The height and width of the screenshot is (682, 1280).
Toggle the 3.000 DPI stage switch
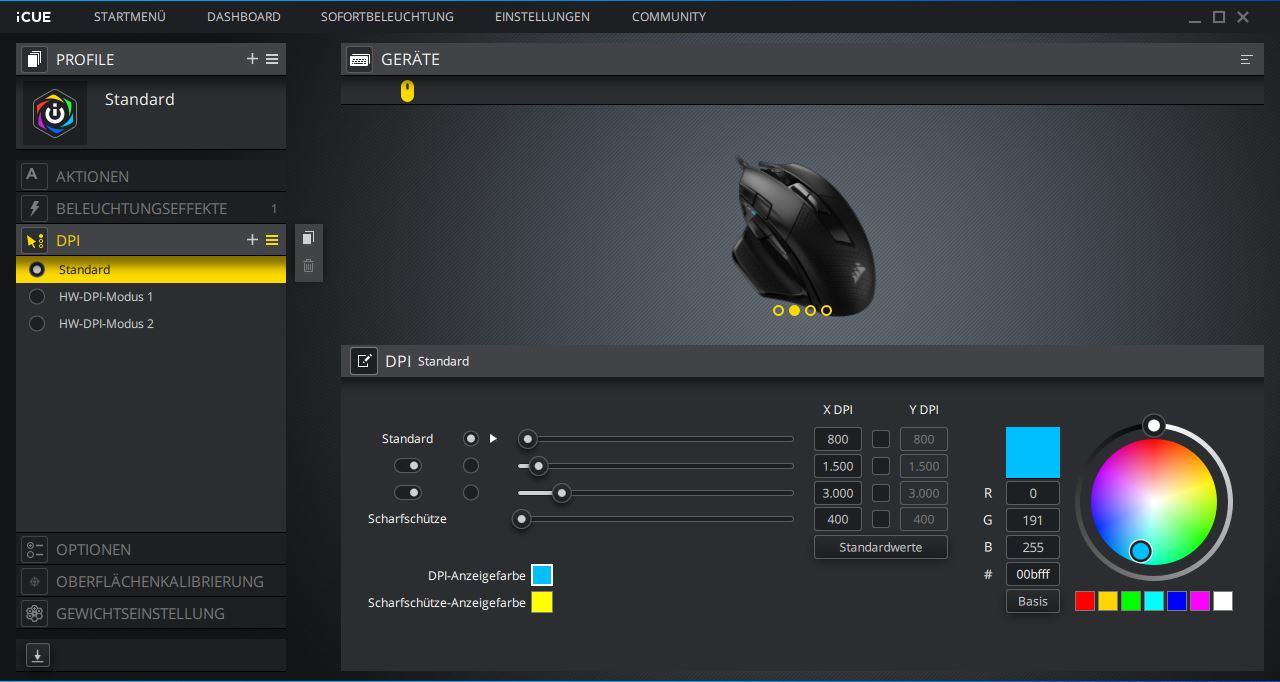tap(408, 492)
